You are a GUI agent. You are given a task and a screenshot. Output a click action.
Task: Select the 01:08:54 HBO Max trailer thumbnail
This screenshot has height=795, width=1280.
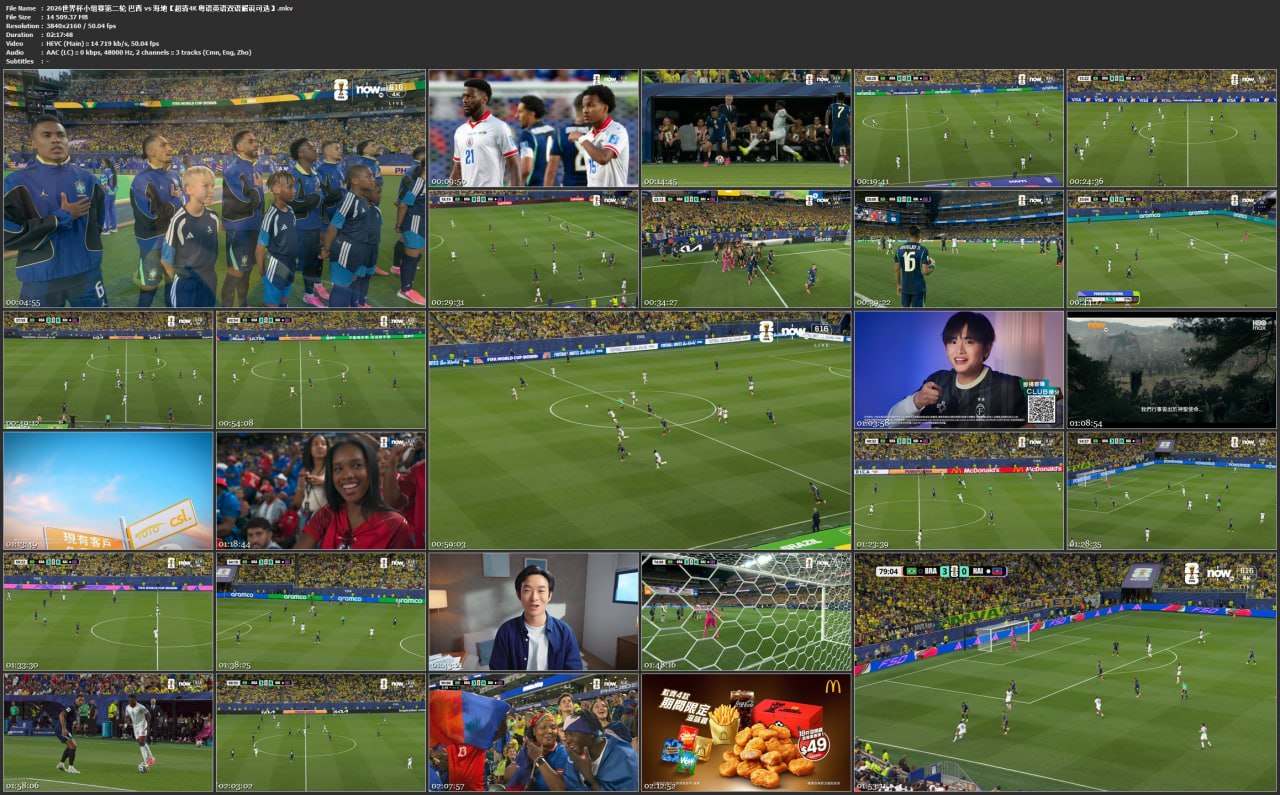point(1171,370)
